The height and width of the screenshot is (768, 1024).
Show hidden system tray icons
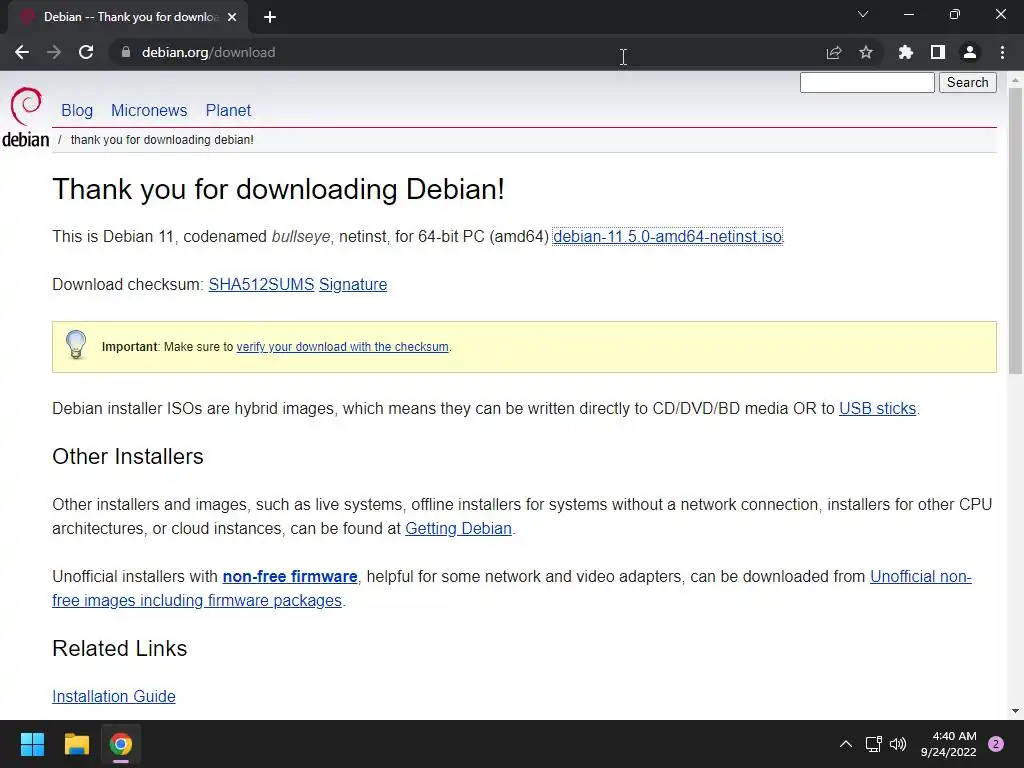[846, 744]
